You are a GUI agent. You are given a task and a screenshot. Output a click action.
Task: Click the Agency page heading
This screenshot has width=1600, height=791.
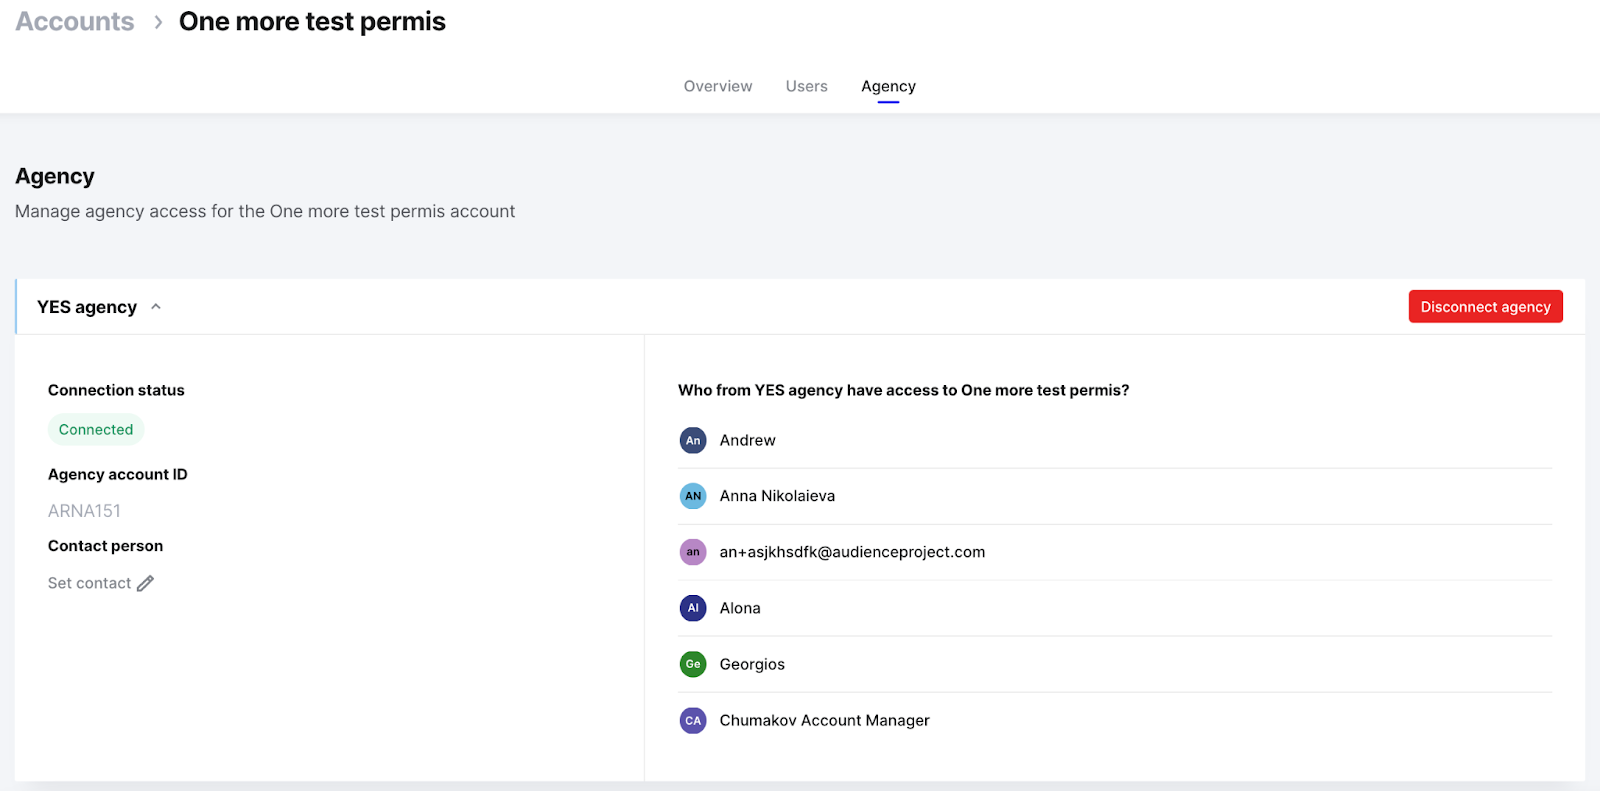click(x=55, y=176)
